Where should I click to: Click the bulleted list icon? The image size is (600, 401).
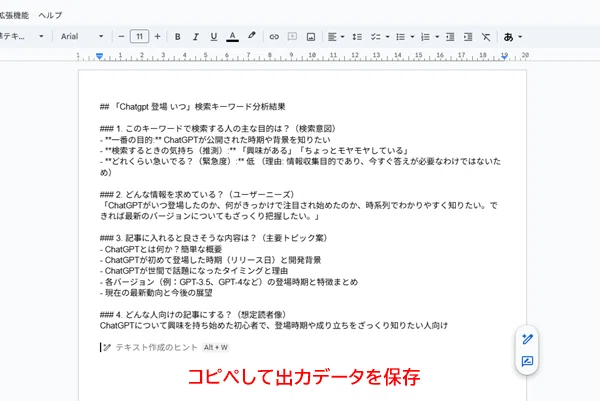401,37
